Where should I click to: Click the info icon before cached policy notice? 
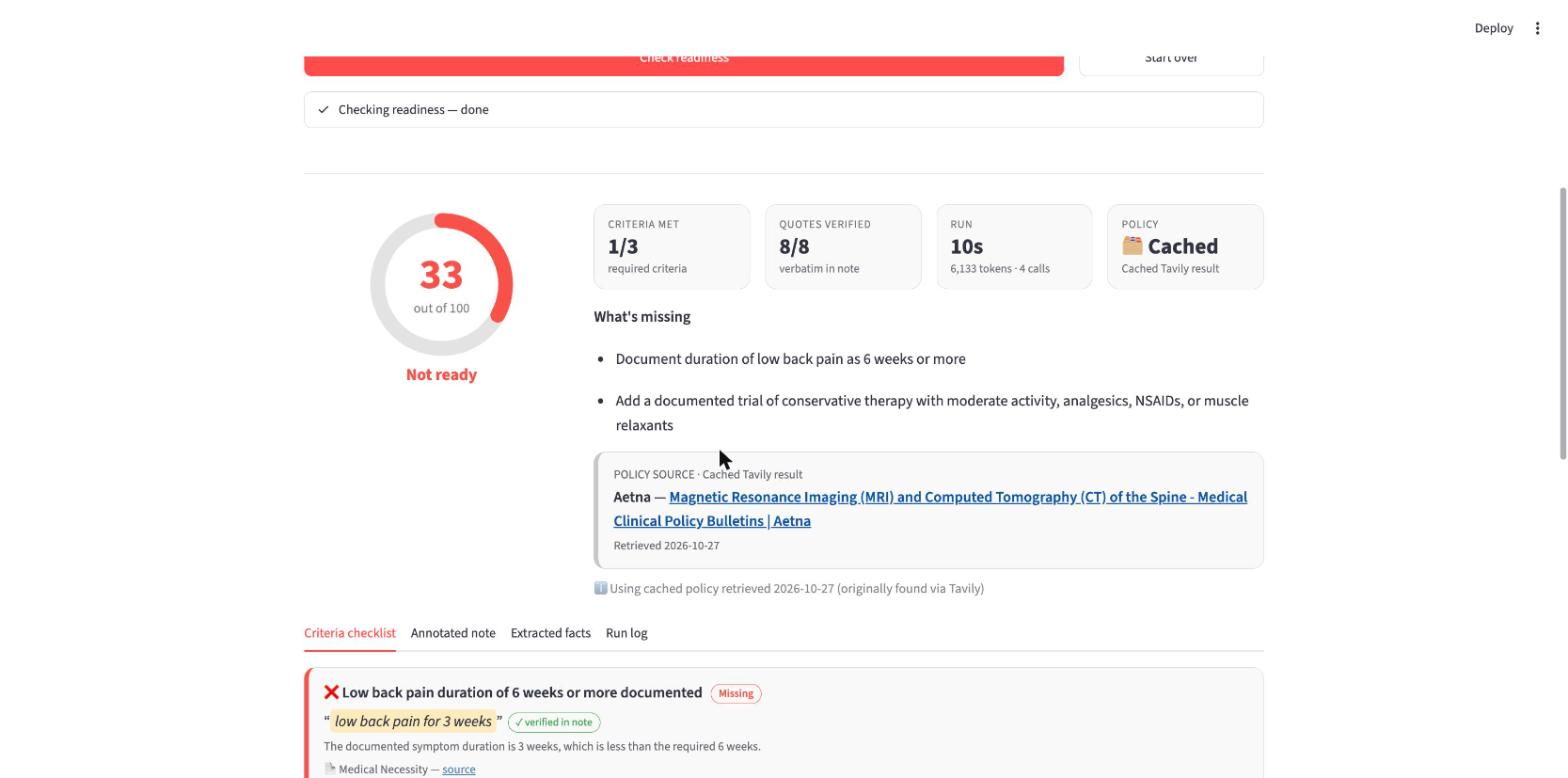(x=600, y=588)
